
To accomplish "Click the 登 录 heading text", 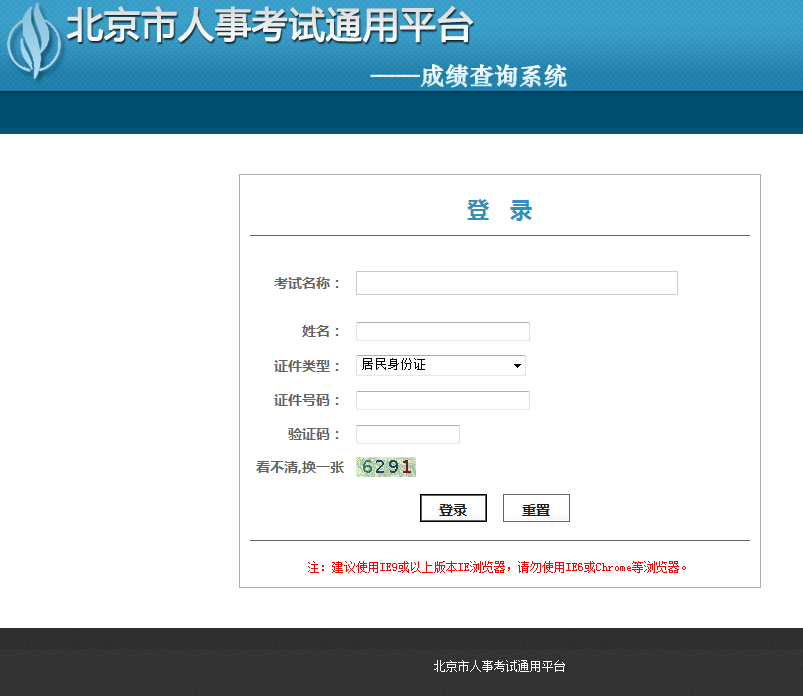I will pos(500,210).
